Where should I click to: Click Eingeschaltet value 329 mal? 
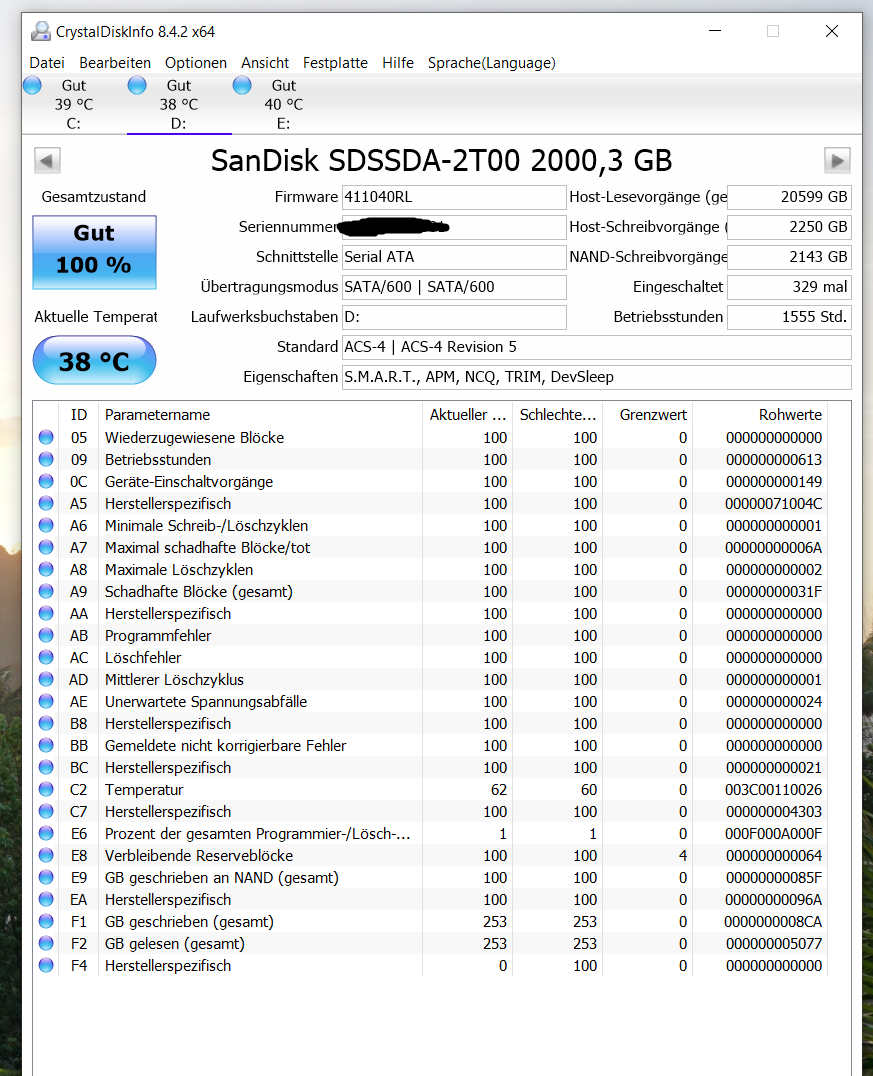(x=789, y=287)
